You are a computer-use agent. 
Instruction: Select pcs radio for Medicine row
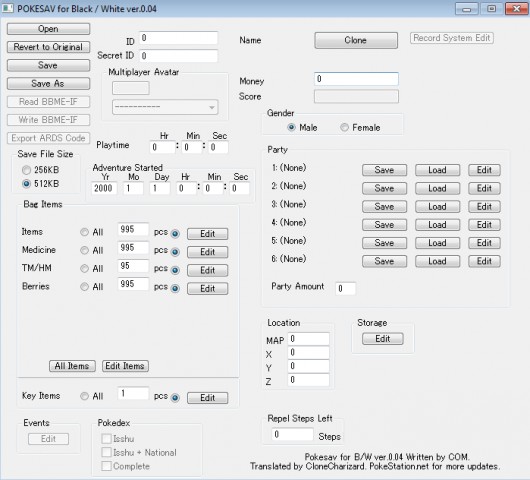point(175,252)
